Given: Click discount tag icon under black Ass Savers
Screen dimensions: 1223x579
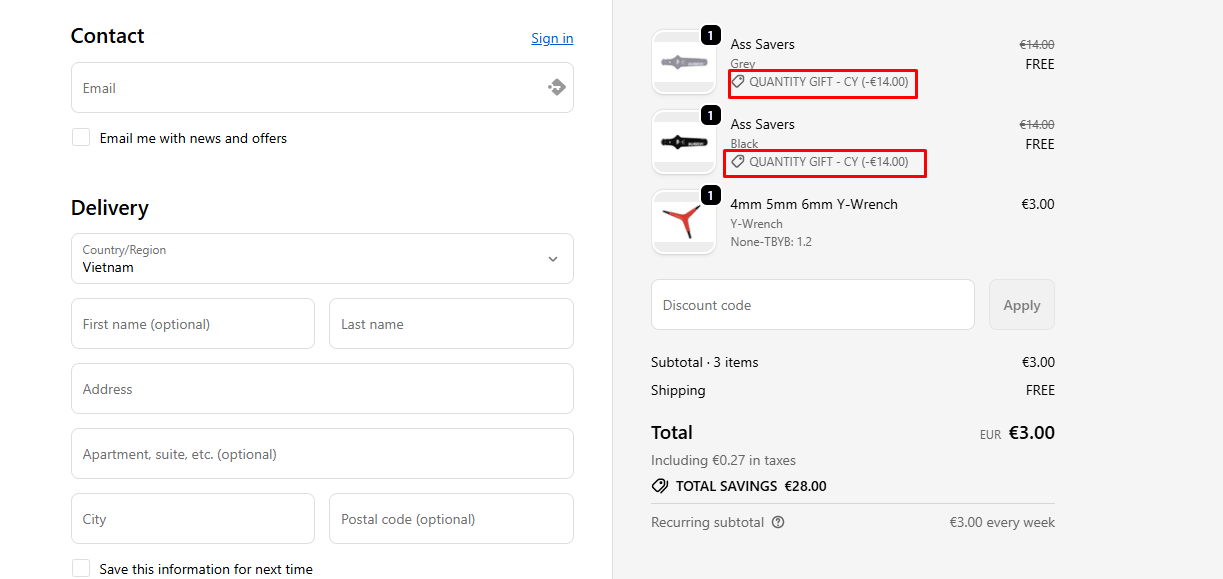Looking at the screenshot, I should (738, 162).
